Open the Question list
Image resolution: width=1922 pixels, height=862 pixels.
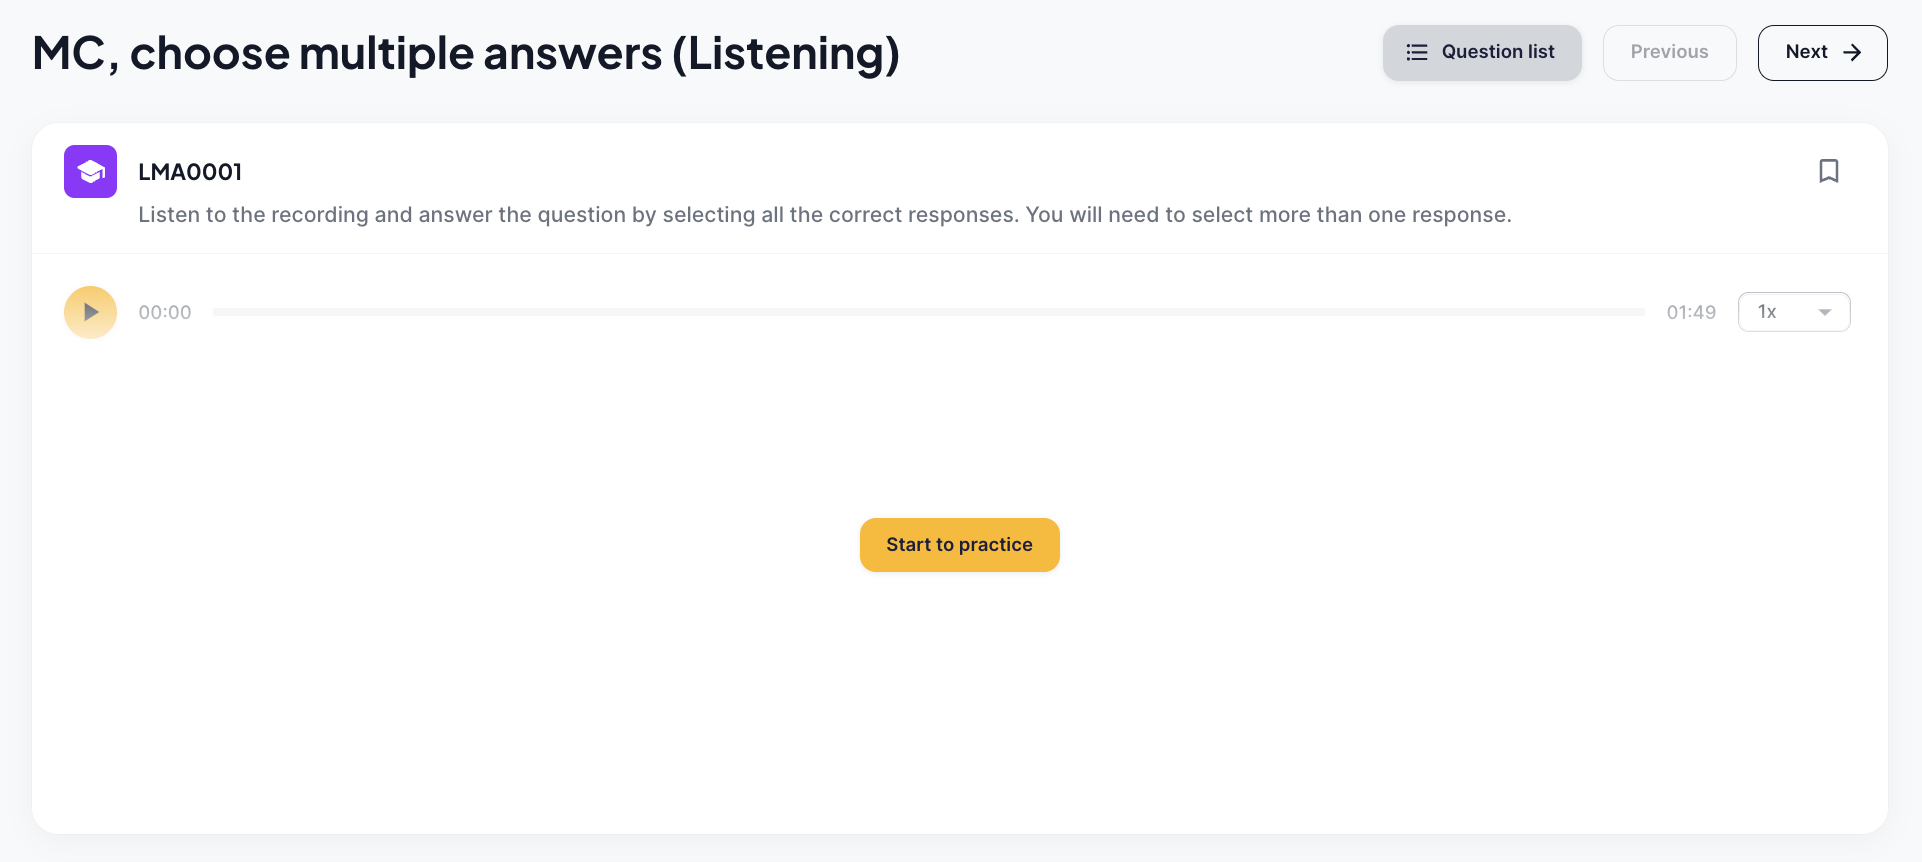click(x=1482, y=52)
